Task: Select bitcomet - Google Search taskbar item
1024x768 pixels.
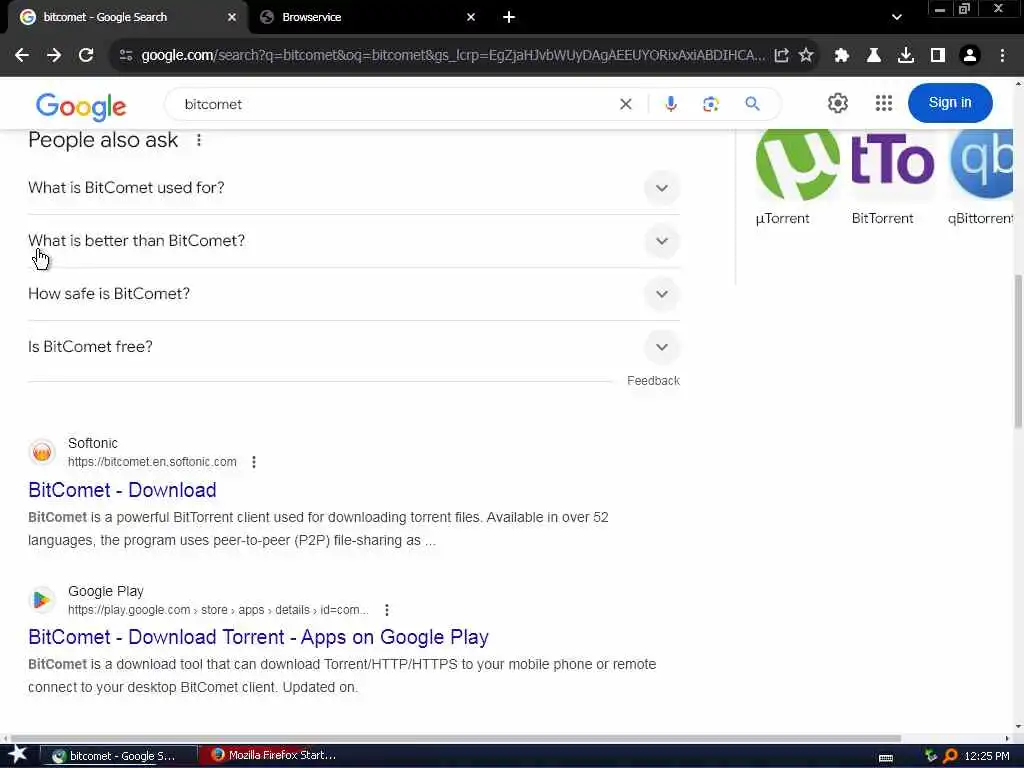Action: (118, 756)
